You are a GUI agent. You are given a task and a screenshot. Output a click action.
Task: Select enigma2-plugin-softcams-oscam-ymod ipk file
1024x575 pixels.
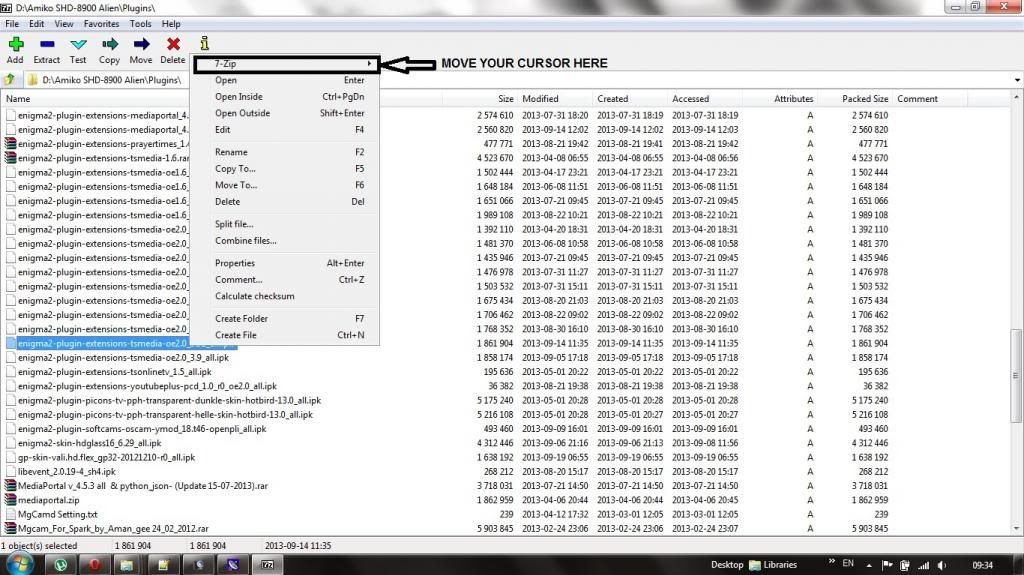[142, 429]
